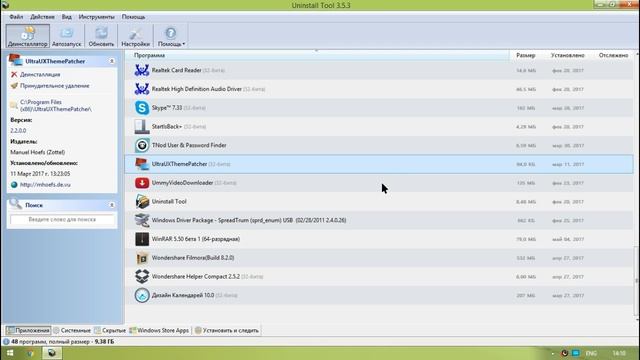Click the Uninstall Tool taskbar button
The image size is (640, 360).
coord(52,353)
